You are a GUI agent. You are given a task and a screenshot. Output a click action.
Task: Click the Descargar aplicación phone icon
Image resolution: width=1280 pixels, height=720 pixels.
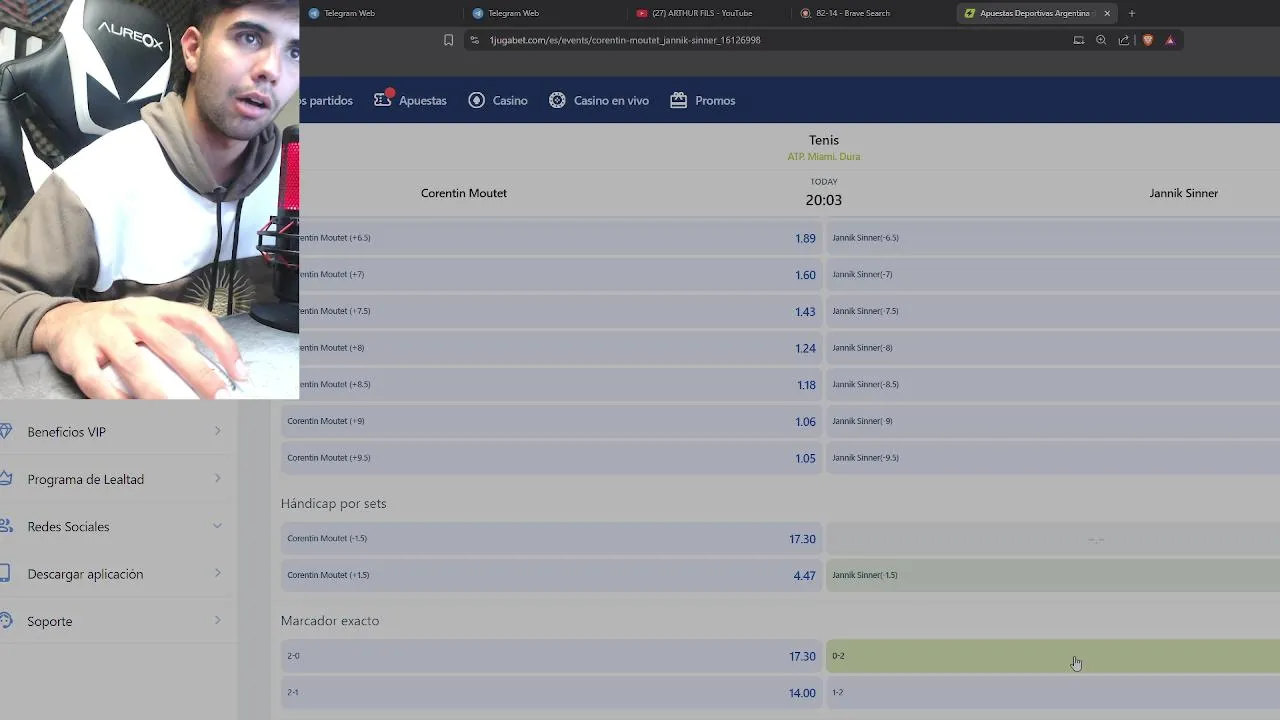pos(5,573)
